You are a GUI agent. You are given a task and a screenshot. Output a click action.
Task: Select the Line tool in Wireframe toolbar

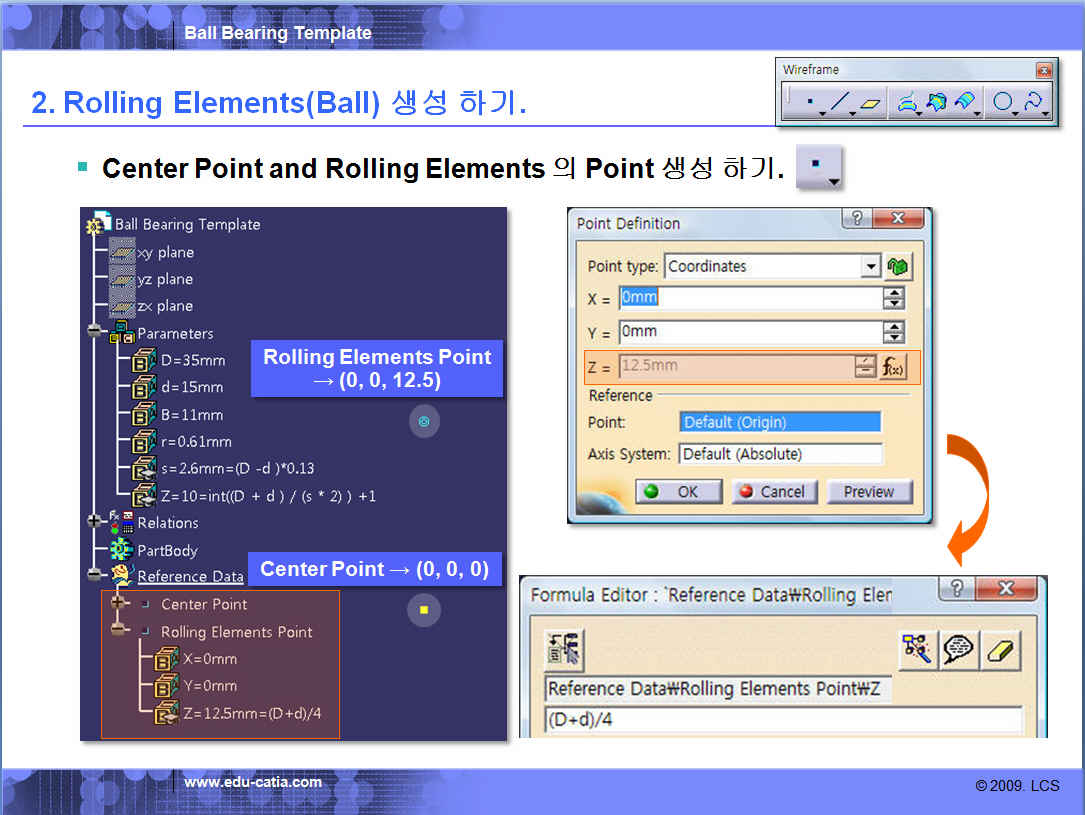pyautogui.click(x=839, y=102)
